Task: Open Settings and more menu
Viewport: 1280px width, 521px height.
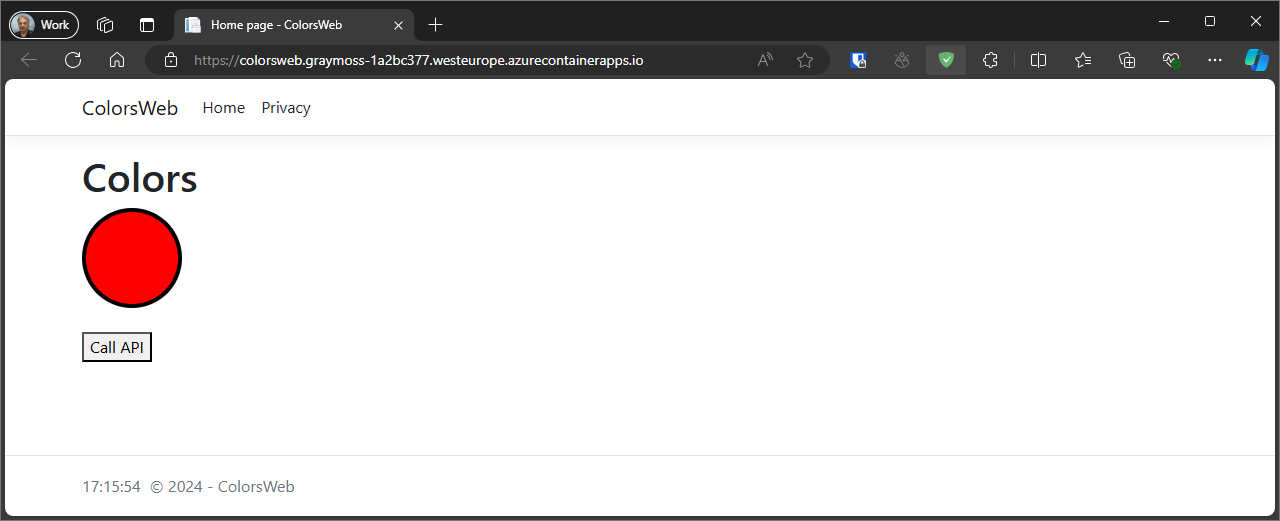Action: pyautogui.click(x=1215, y=60)
